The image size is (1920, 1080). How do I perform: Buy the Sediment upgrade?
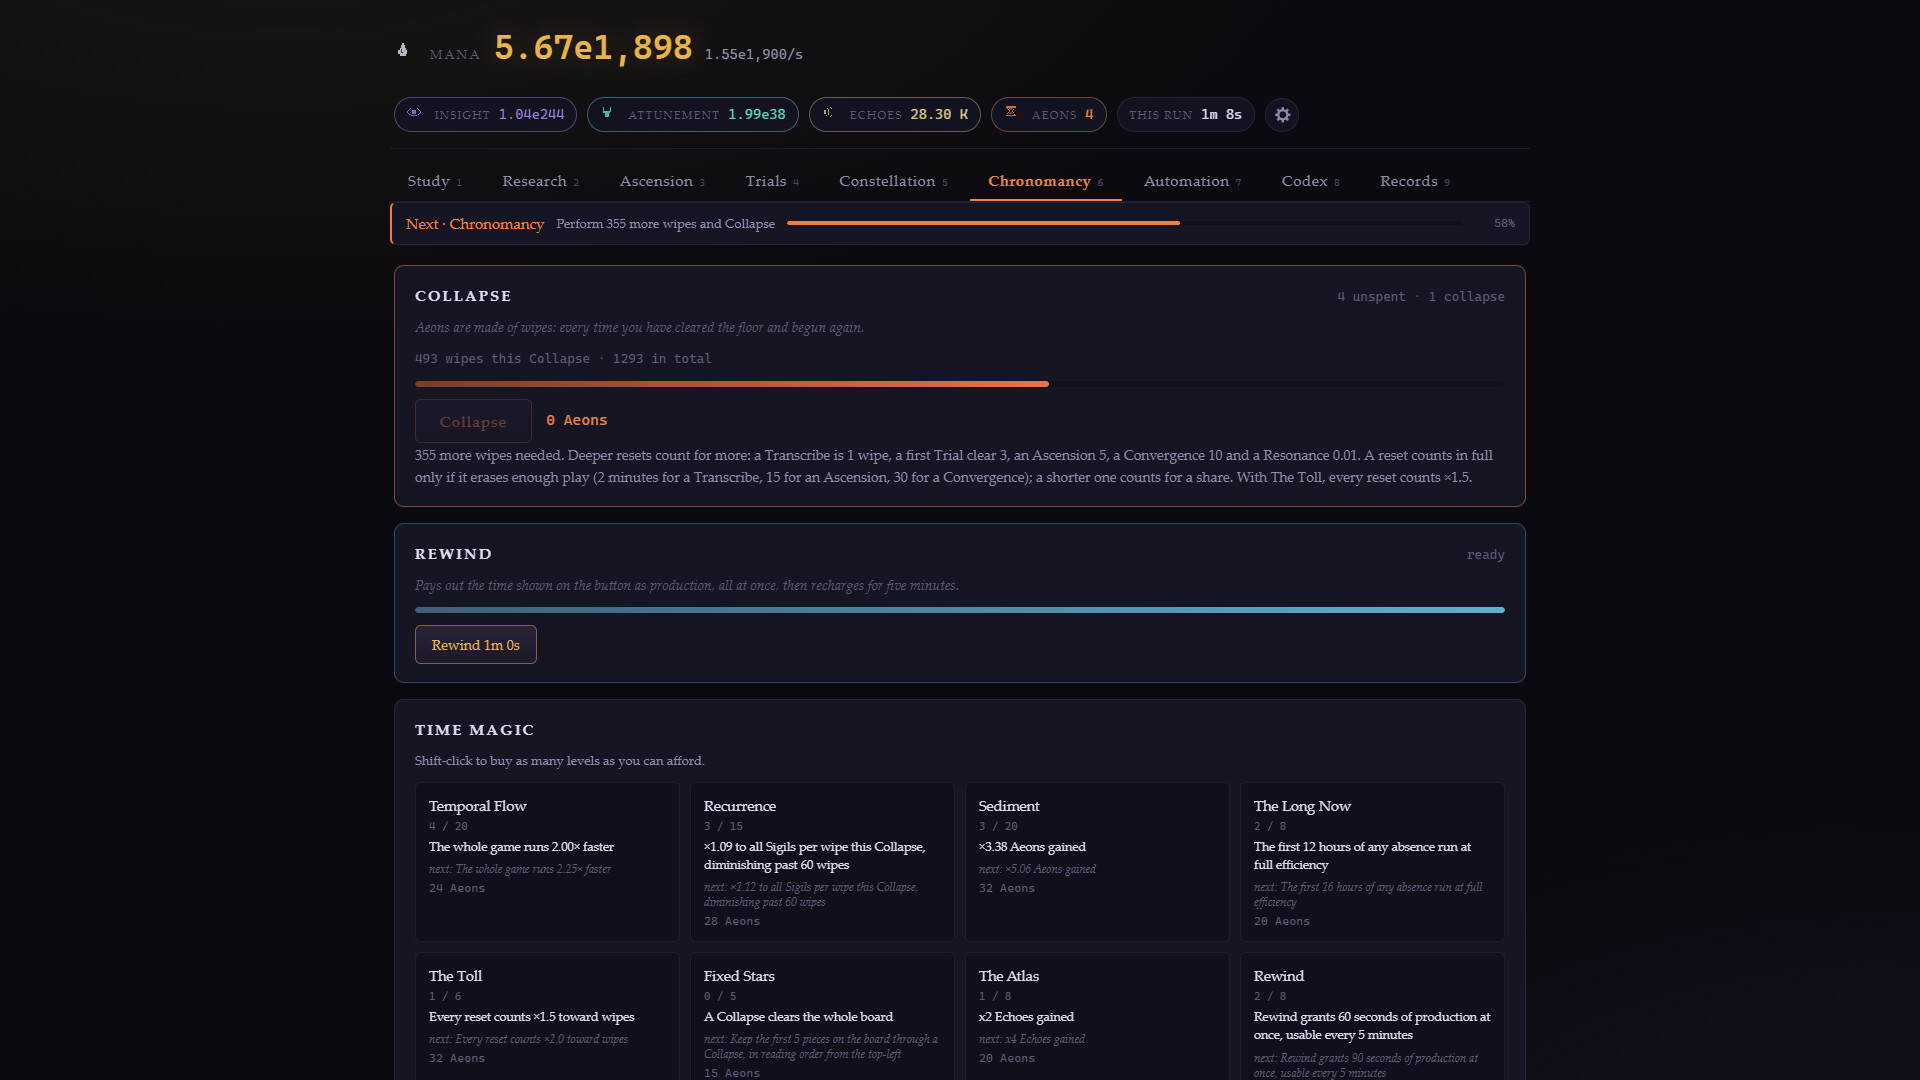1097,861
